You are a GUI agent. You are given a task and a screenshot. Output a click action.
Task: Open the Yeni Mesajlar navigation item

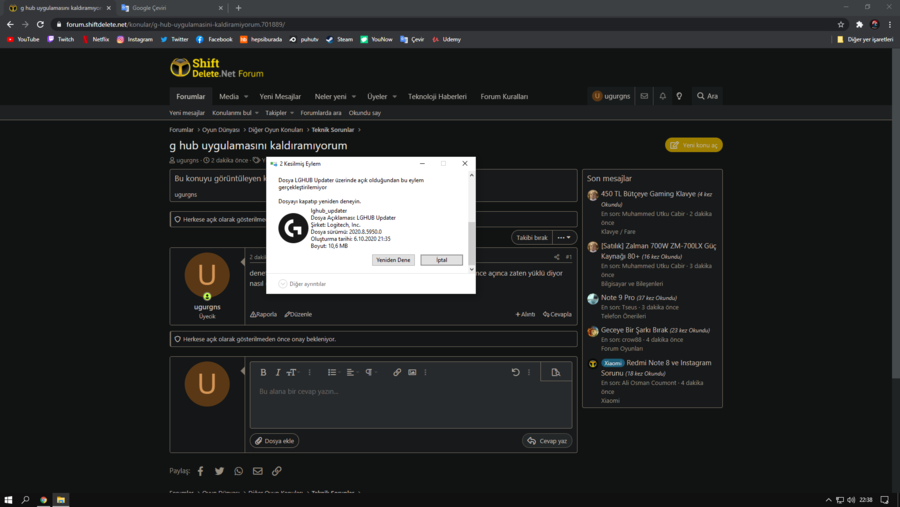pyautogui.click(x=280, y=96)
